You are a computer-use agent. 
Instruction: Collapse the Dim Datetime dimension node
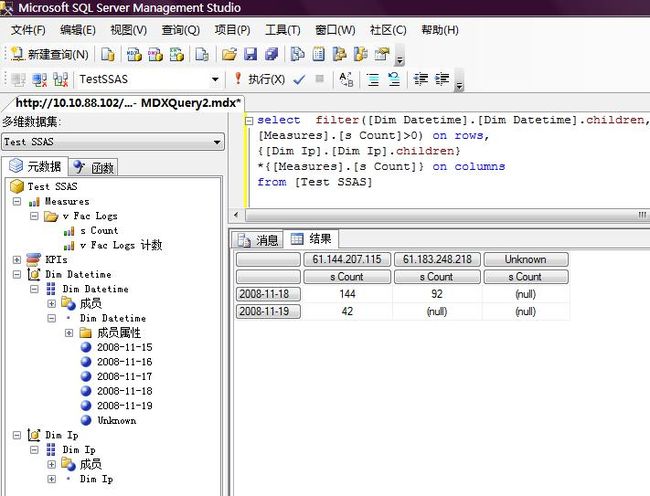17,274
